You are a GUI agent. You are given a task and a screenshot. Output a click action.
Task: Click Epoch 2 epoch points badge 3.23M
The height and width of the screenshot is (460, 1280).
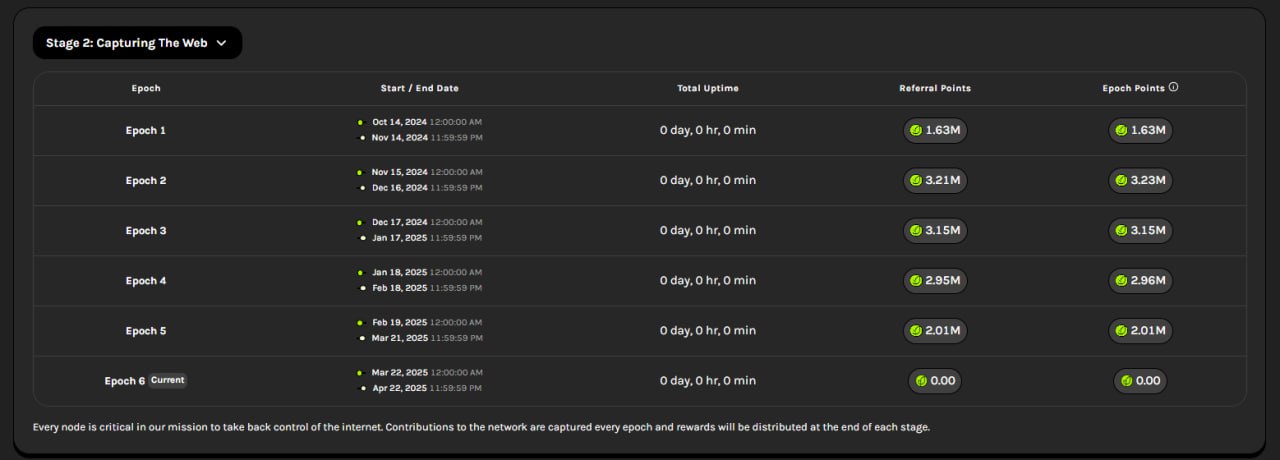pos(1140,180)
